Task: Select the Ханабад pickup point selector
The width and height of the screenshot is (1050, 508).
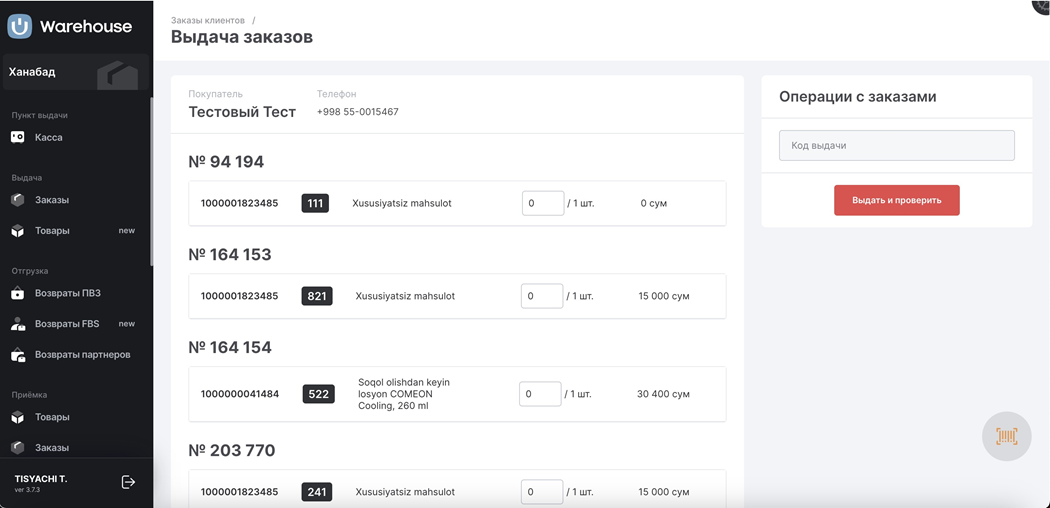Action: [x=76, y=73]
